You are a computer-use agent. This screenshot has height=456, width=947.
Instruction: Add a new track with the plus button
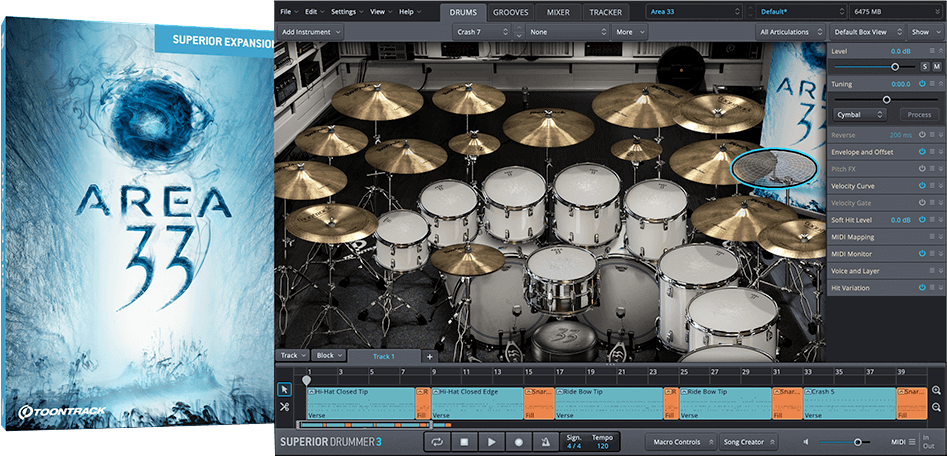(x=429, y=356)
